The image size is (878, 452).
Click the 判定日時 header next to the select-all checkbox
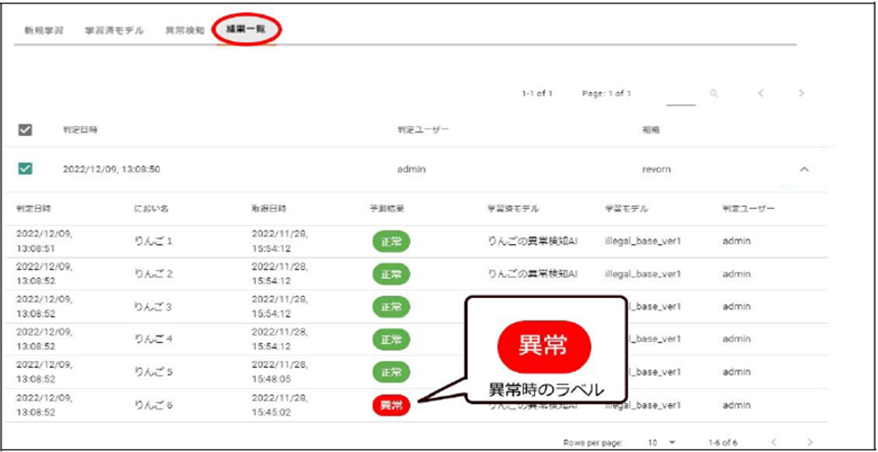80,130
